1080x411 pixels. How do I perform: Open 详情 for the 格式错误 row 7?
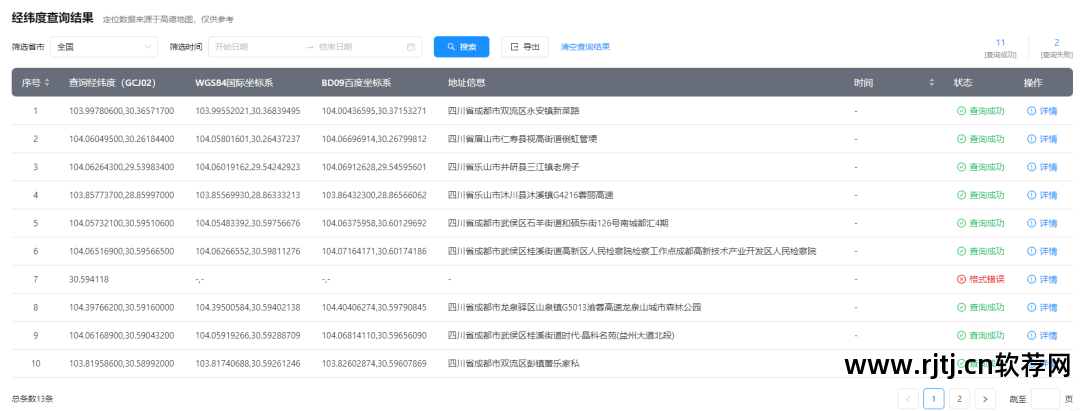click(1042, 279)
